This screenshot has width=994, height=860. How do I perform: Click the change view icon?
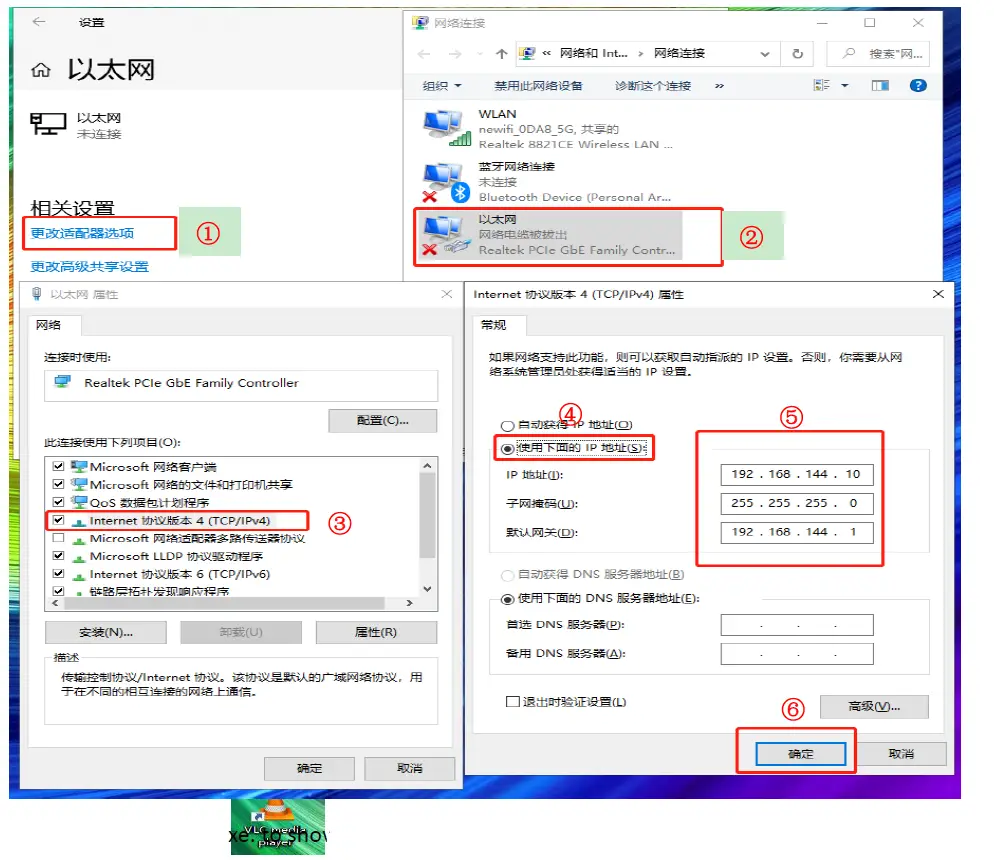click(822, 85)
